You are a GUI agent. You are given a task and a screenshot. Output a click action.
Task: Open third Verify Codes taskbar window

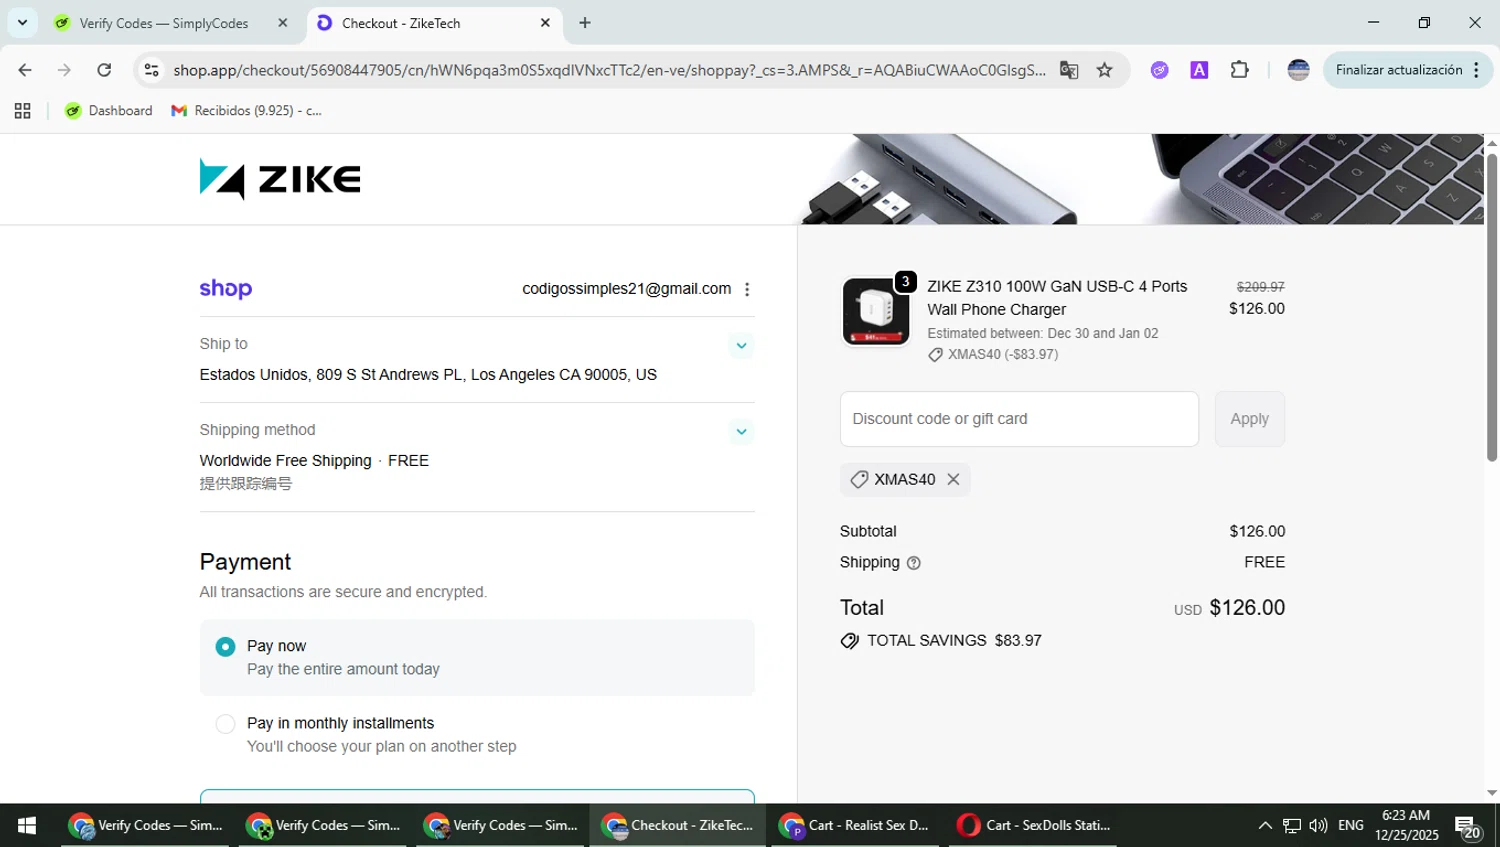click(501, 825)
